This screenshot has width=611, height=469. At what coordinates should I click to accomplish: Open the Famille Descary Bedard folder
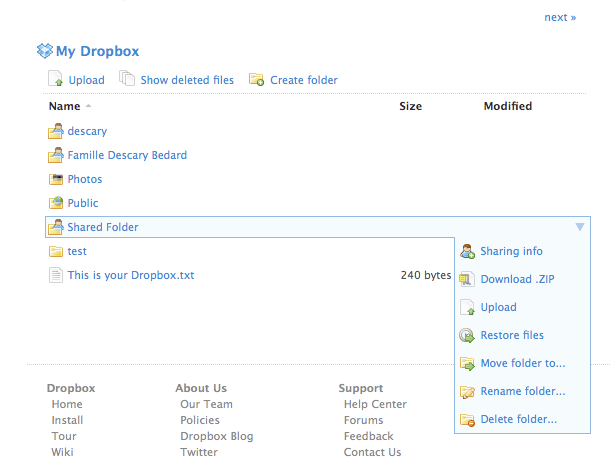click(127, 155)
